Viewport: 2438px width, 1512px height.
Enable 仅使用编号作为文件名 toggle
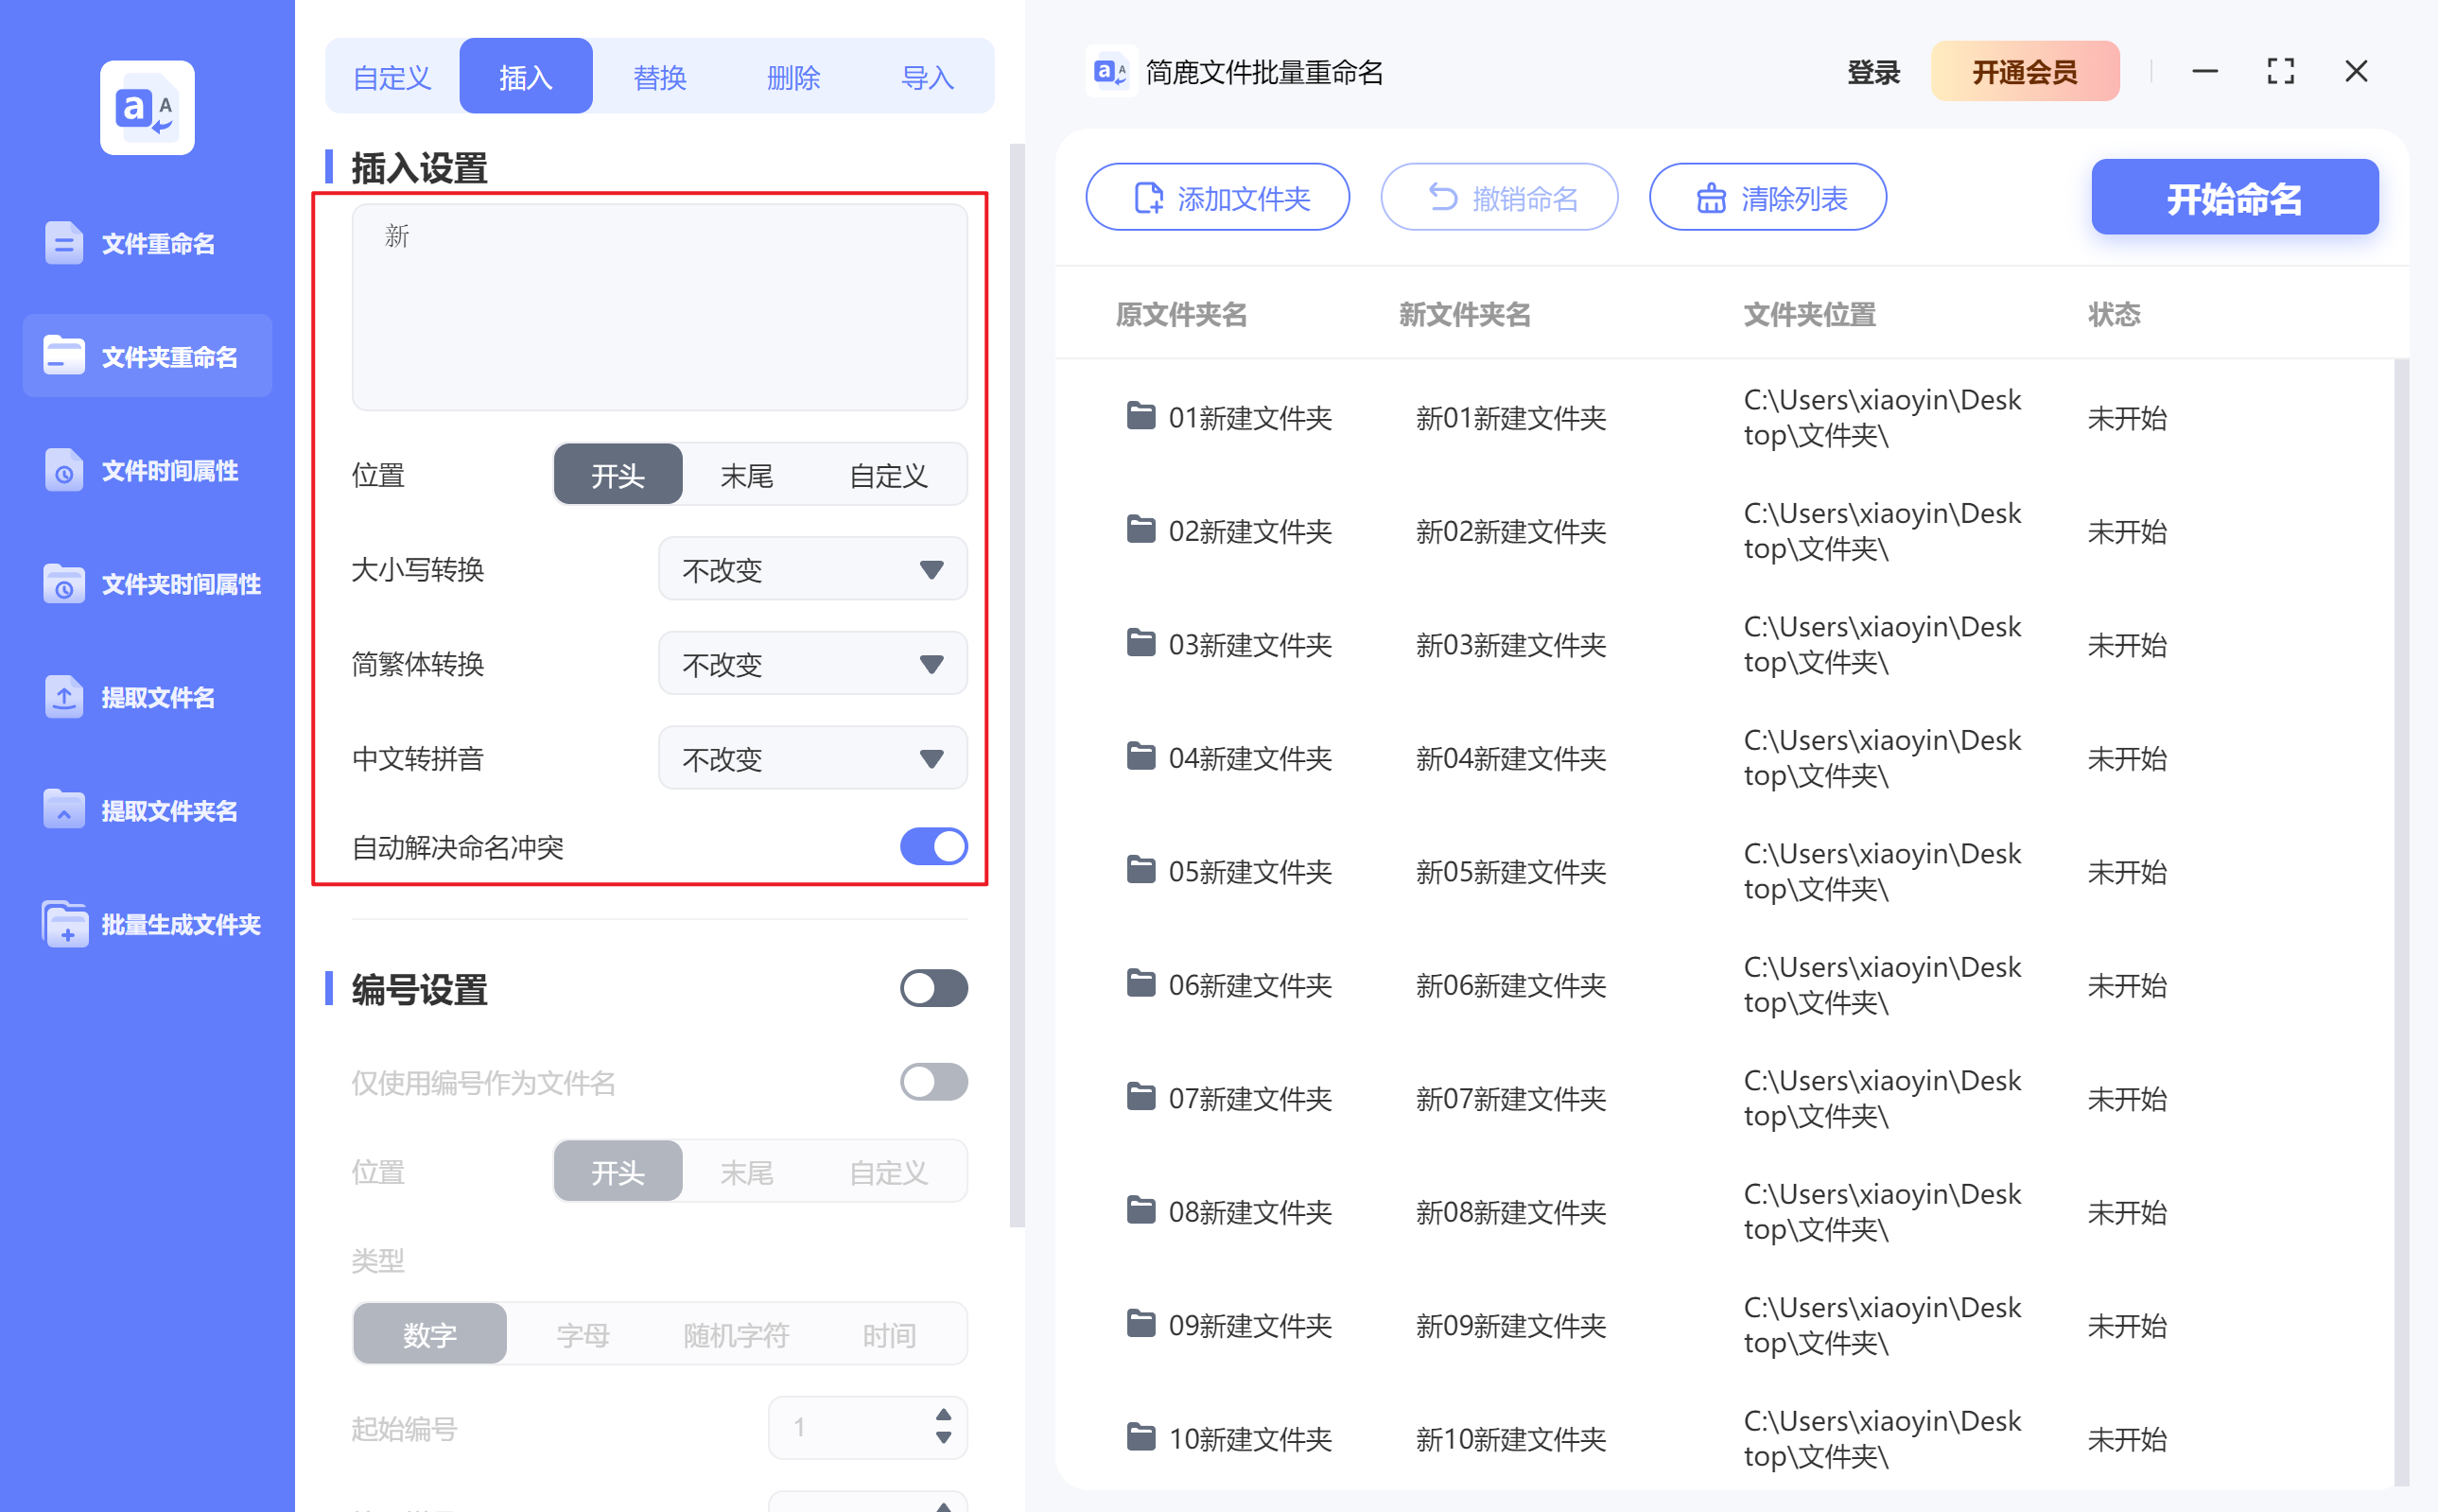click(x=933, y=1081)
